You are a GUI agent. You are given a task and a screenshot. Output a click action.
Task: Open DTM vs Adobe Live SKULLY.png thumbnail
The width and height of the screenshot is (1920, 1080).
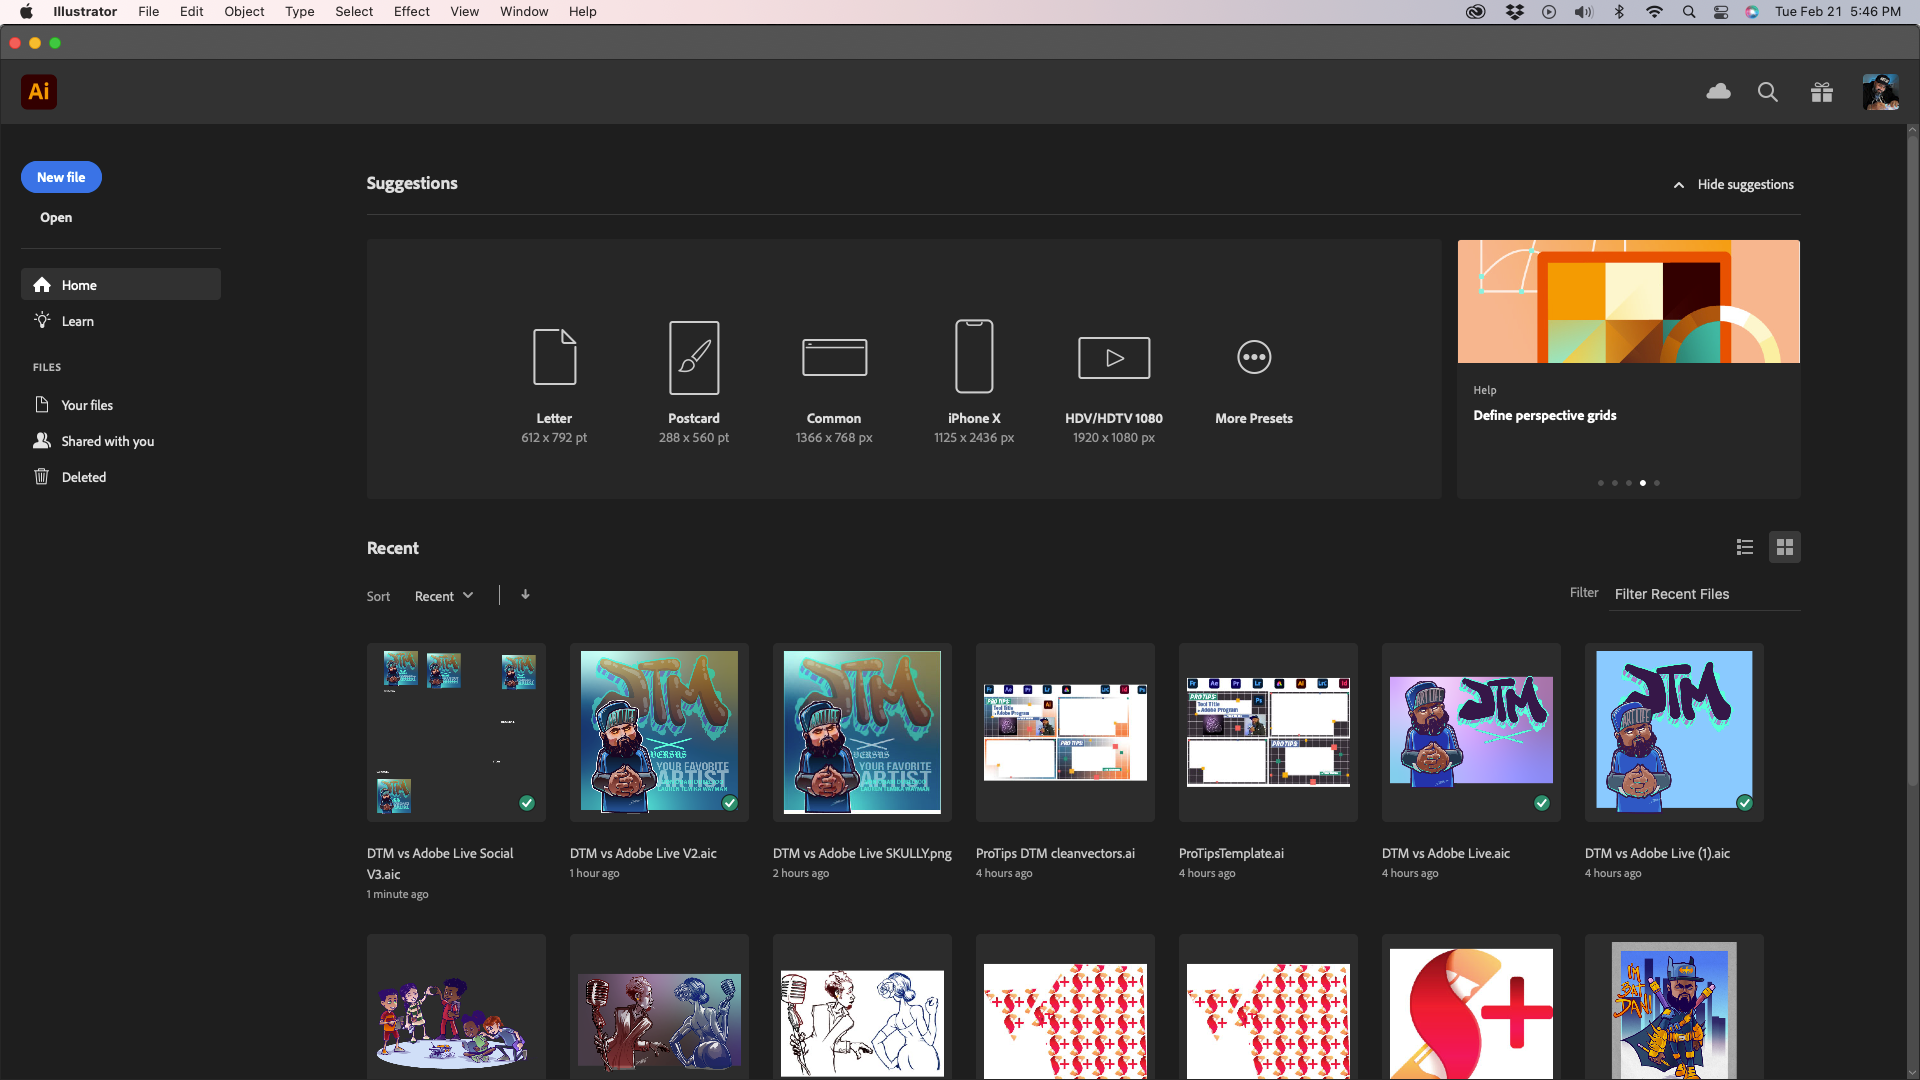[x=862, y=732]
